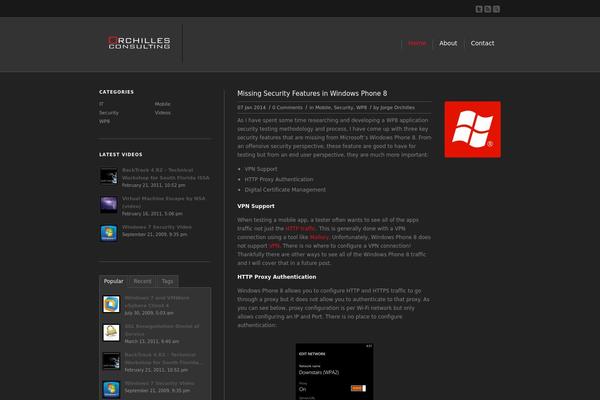Click Windows 7 and VMWare post thumbnail
This screenshot has width=600, height=400.
click(111, 304)
